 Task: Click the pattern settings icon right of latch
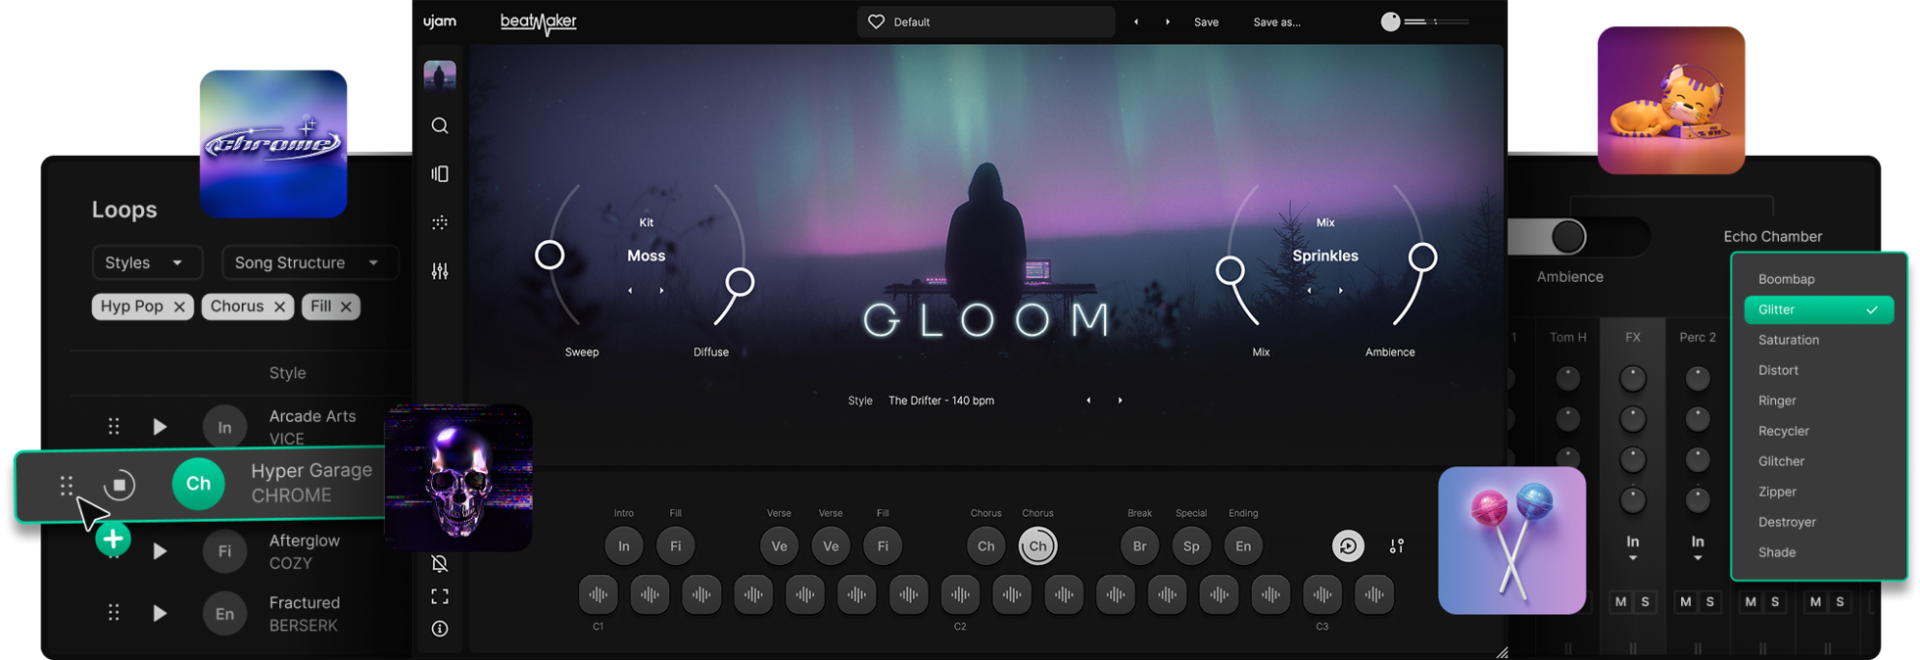[1397, 546]
